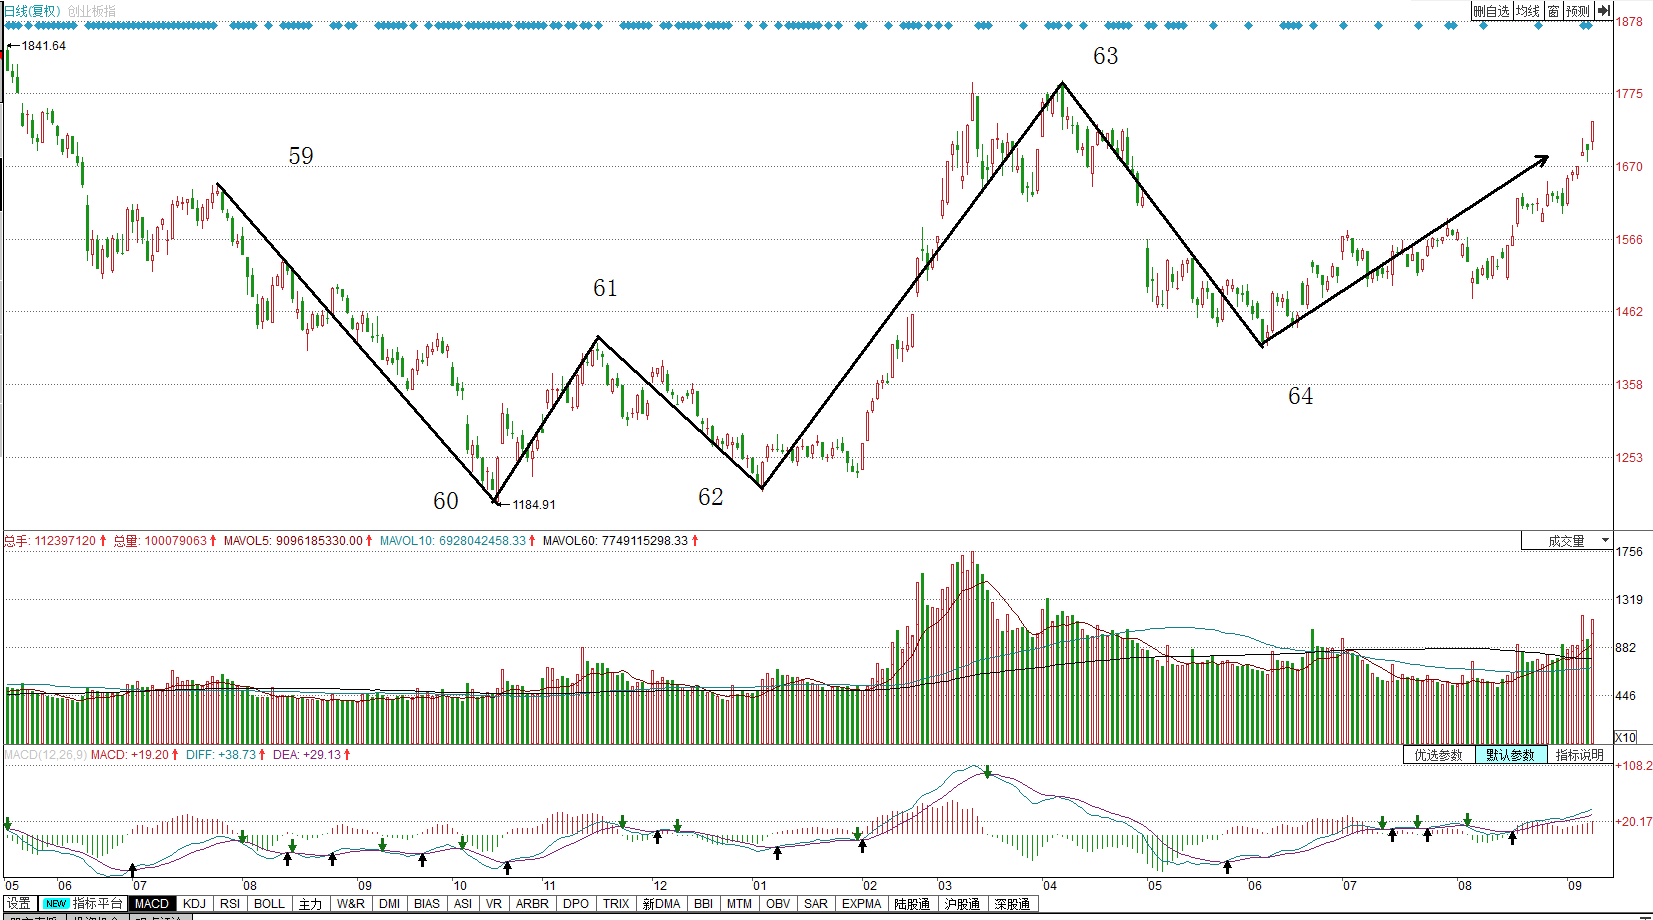The height and width of the screenshot is (920, 1653).
Task: Switch to the KDJ indicator tab
Action: pos(194,903)
